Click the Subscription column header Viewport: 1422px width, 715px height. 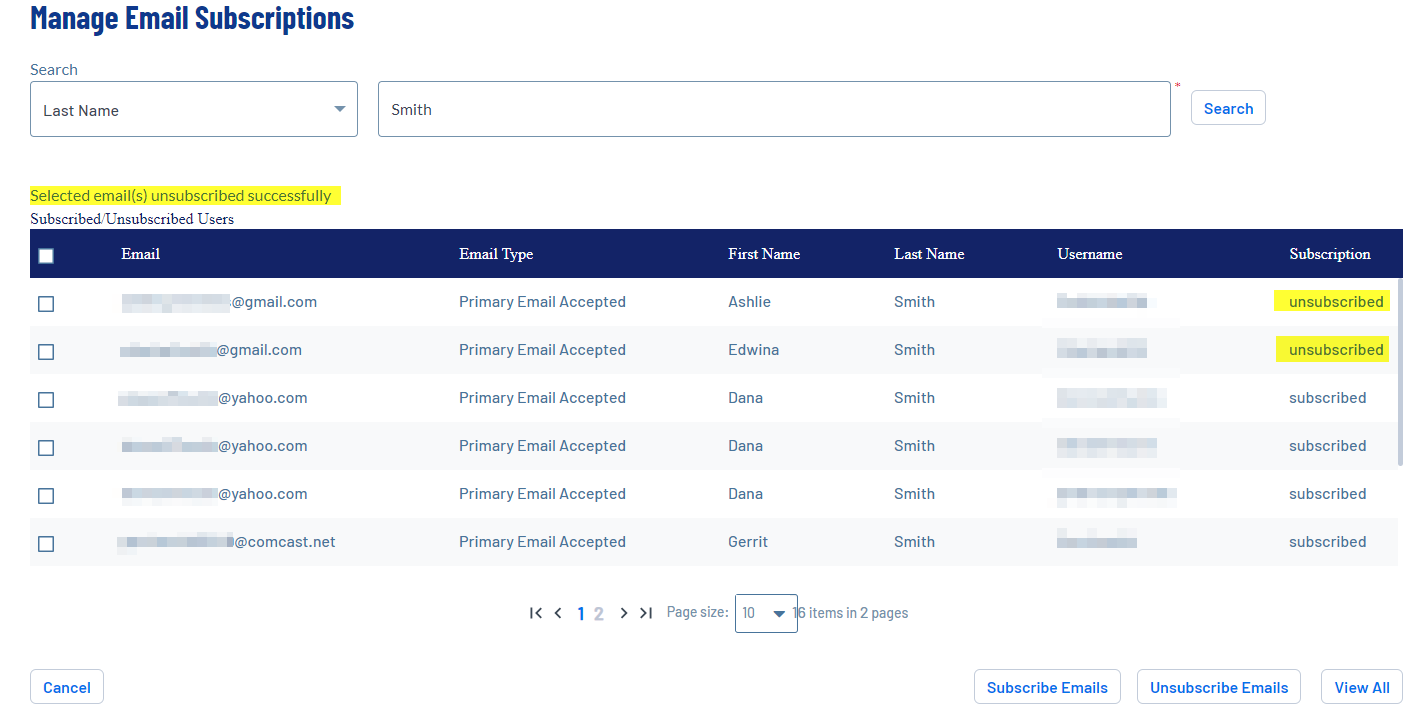point(1329,254)
